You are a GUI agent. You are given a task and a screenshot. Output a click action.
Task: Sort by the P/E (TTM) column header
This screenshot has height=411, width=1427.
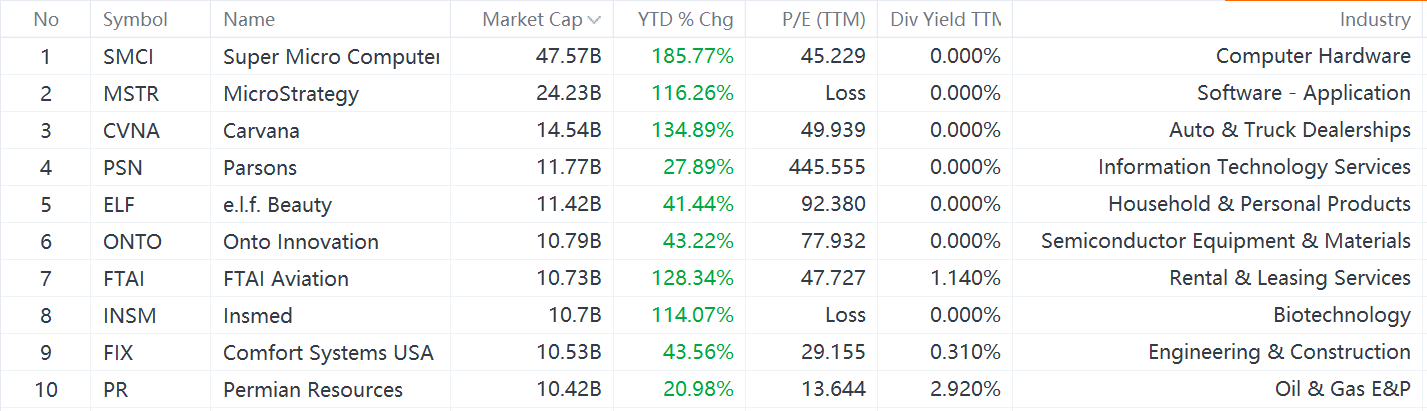pos(824,19)
